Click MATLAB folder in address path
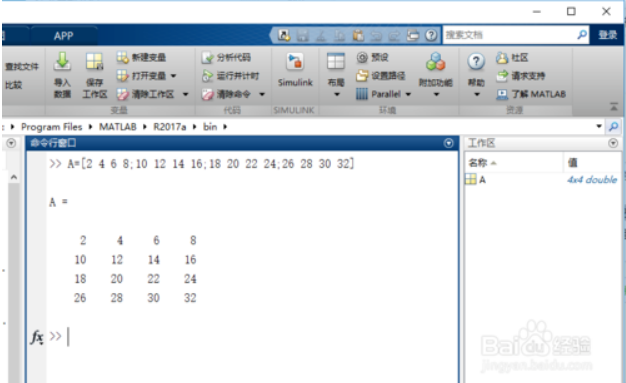626x383 pixels. (x=118, y=127)
